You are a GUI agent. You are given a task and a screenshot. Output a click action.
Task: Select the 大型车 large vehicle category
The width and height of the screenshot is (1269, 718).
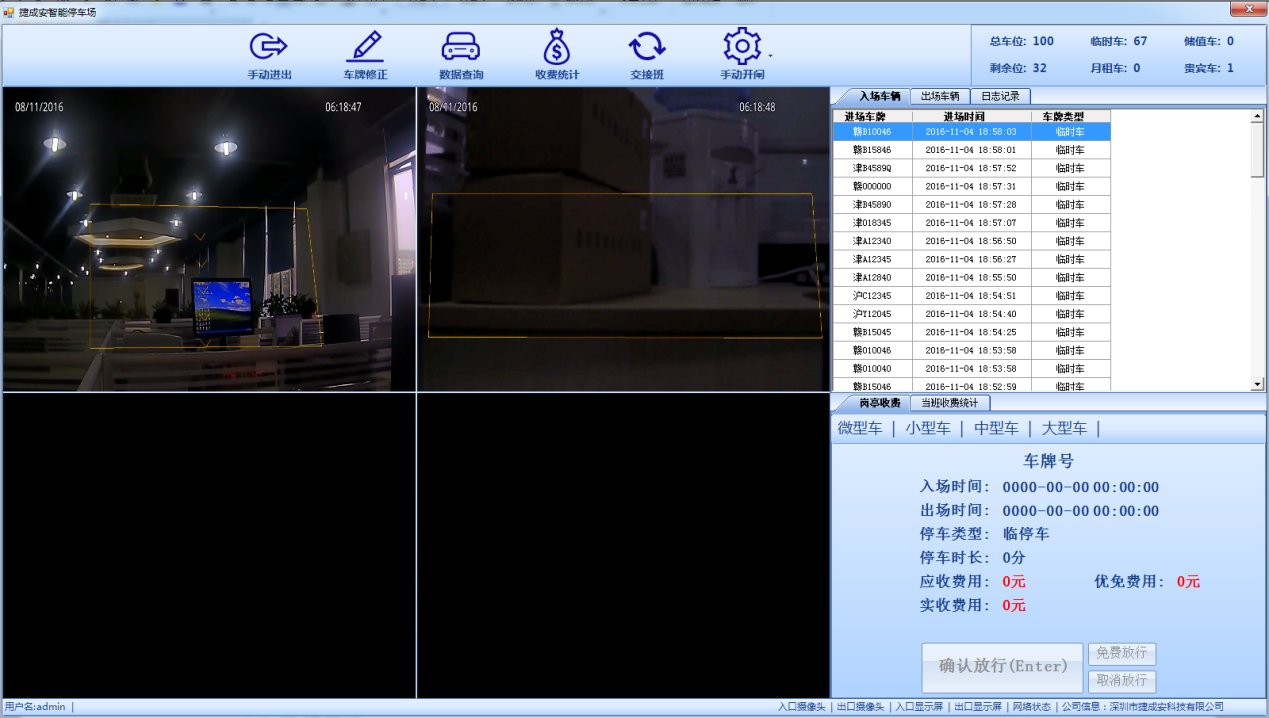(x=1063, y=427)
